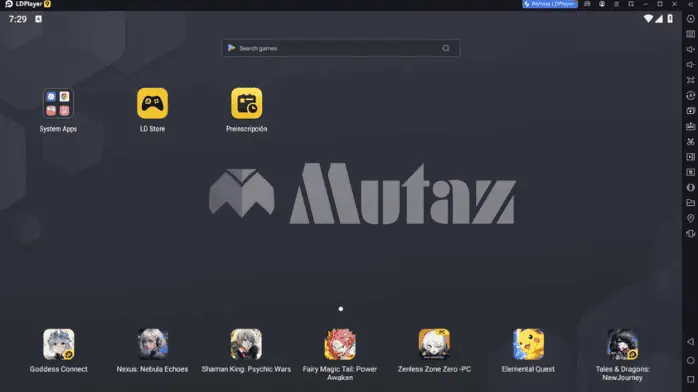The width and height of the screenshot is (698, 392).
Task: Open keyboard mapping in the sidebar
Action: point(690,34)
